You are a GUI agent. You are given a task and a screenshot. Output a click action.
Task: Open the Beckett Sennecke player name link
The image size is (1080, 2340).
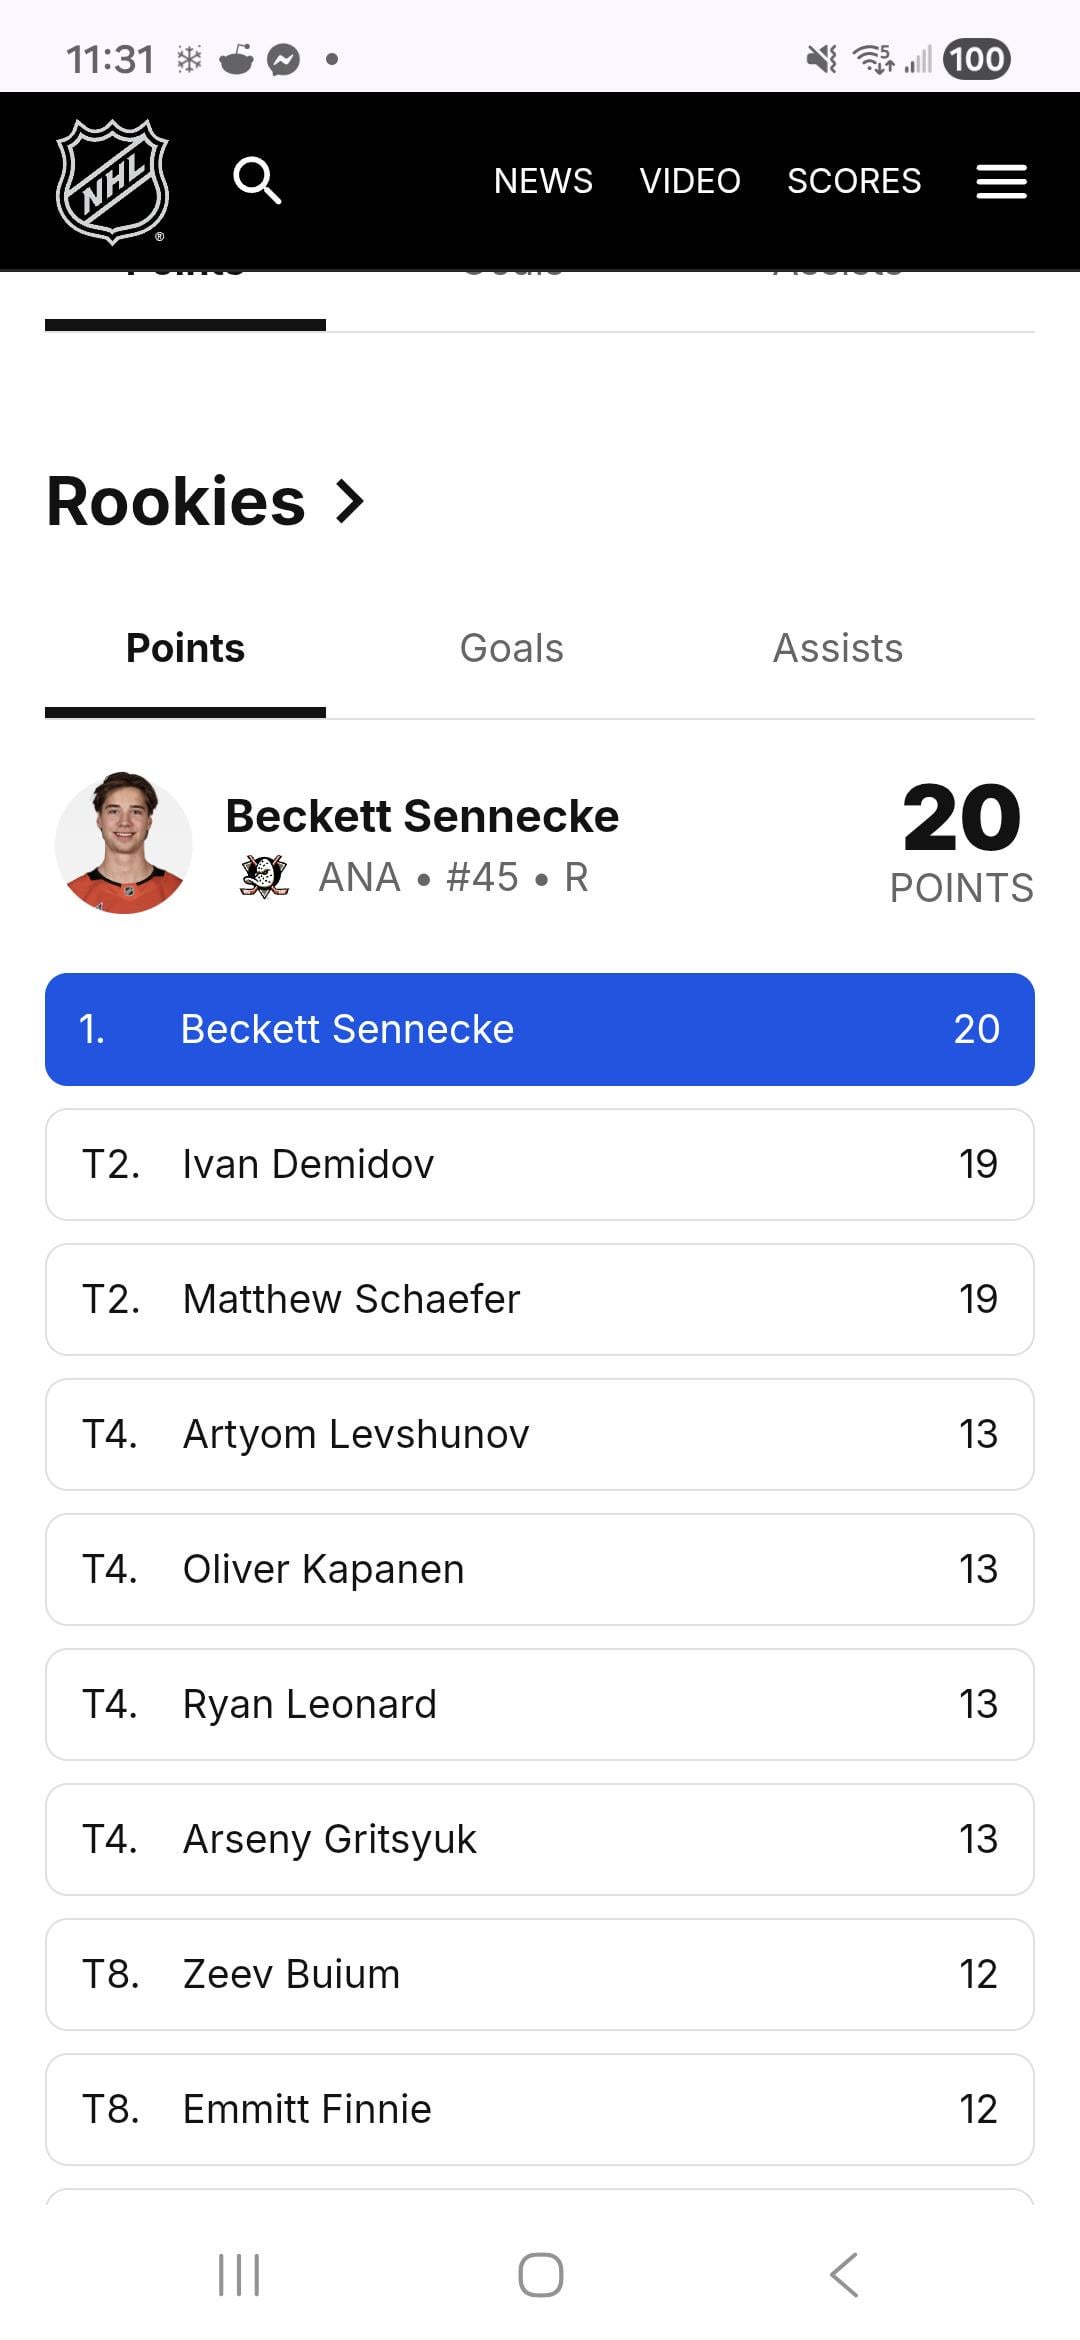pos(422,816)
